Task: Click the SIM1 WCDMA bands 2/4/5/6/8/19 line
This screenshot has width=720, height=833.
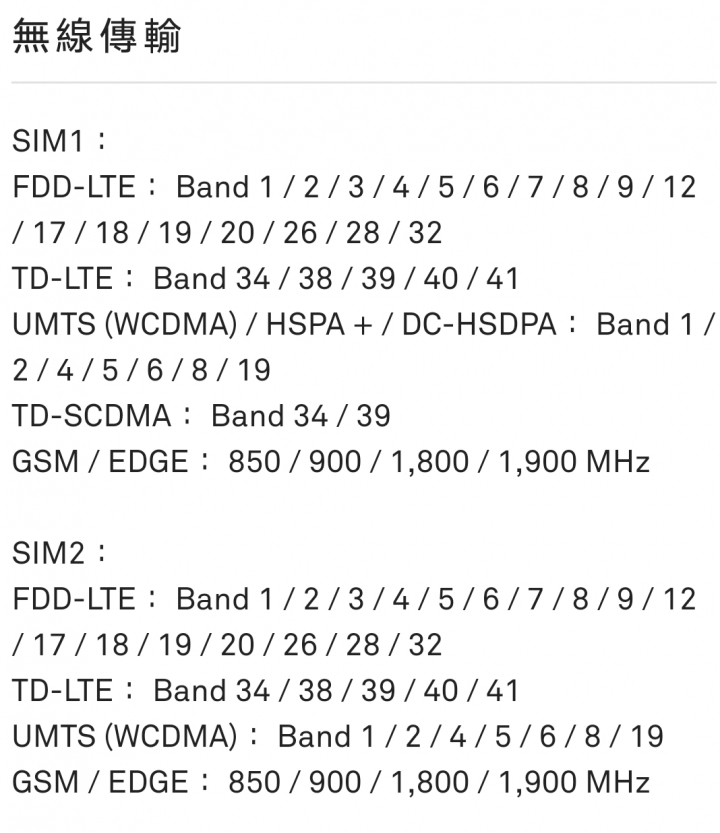Action: coord(141,370)
